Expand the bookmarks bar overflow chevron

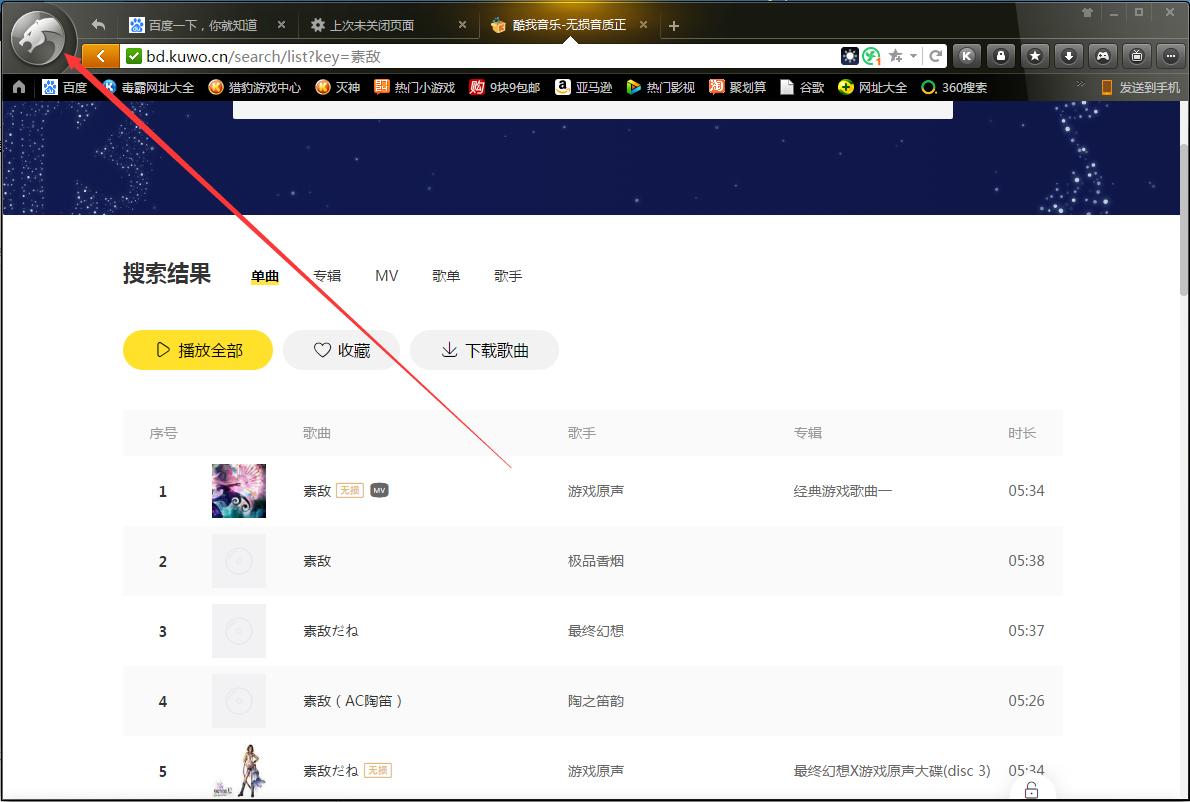coord(1080,85)
